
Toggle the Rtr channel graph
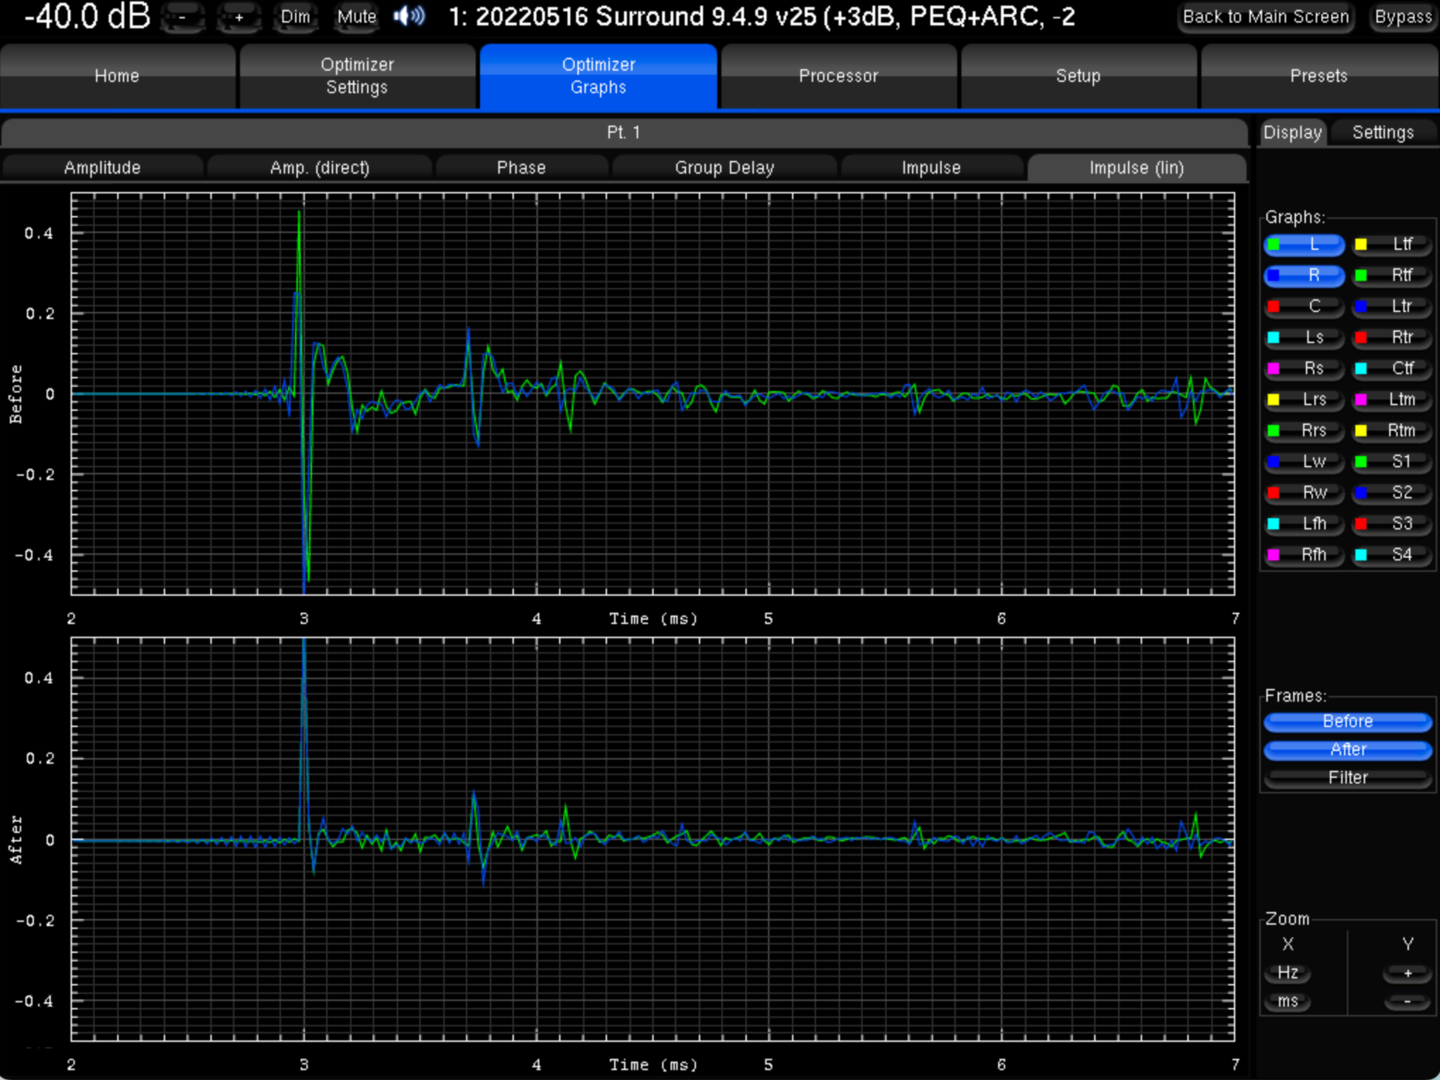(1392, 338)
